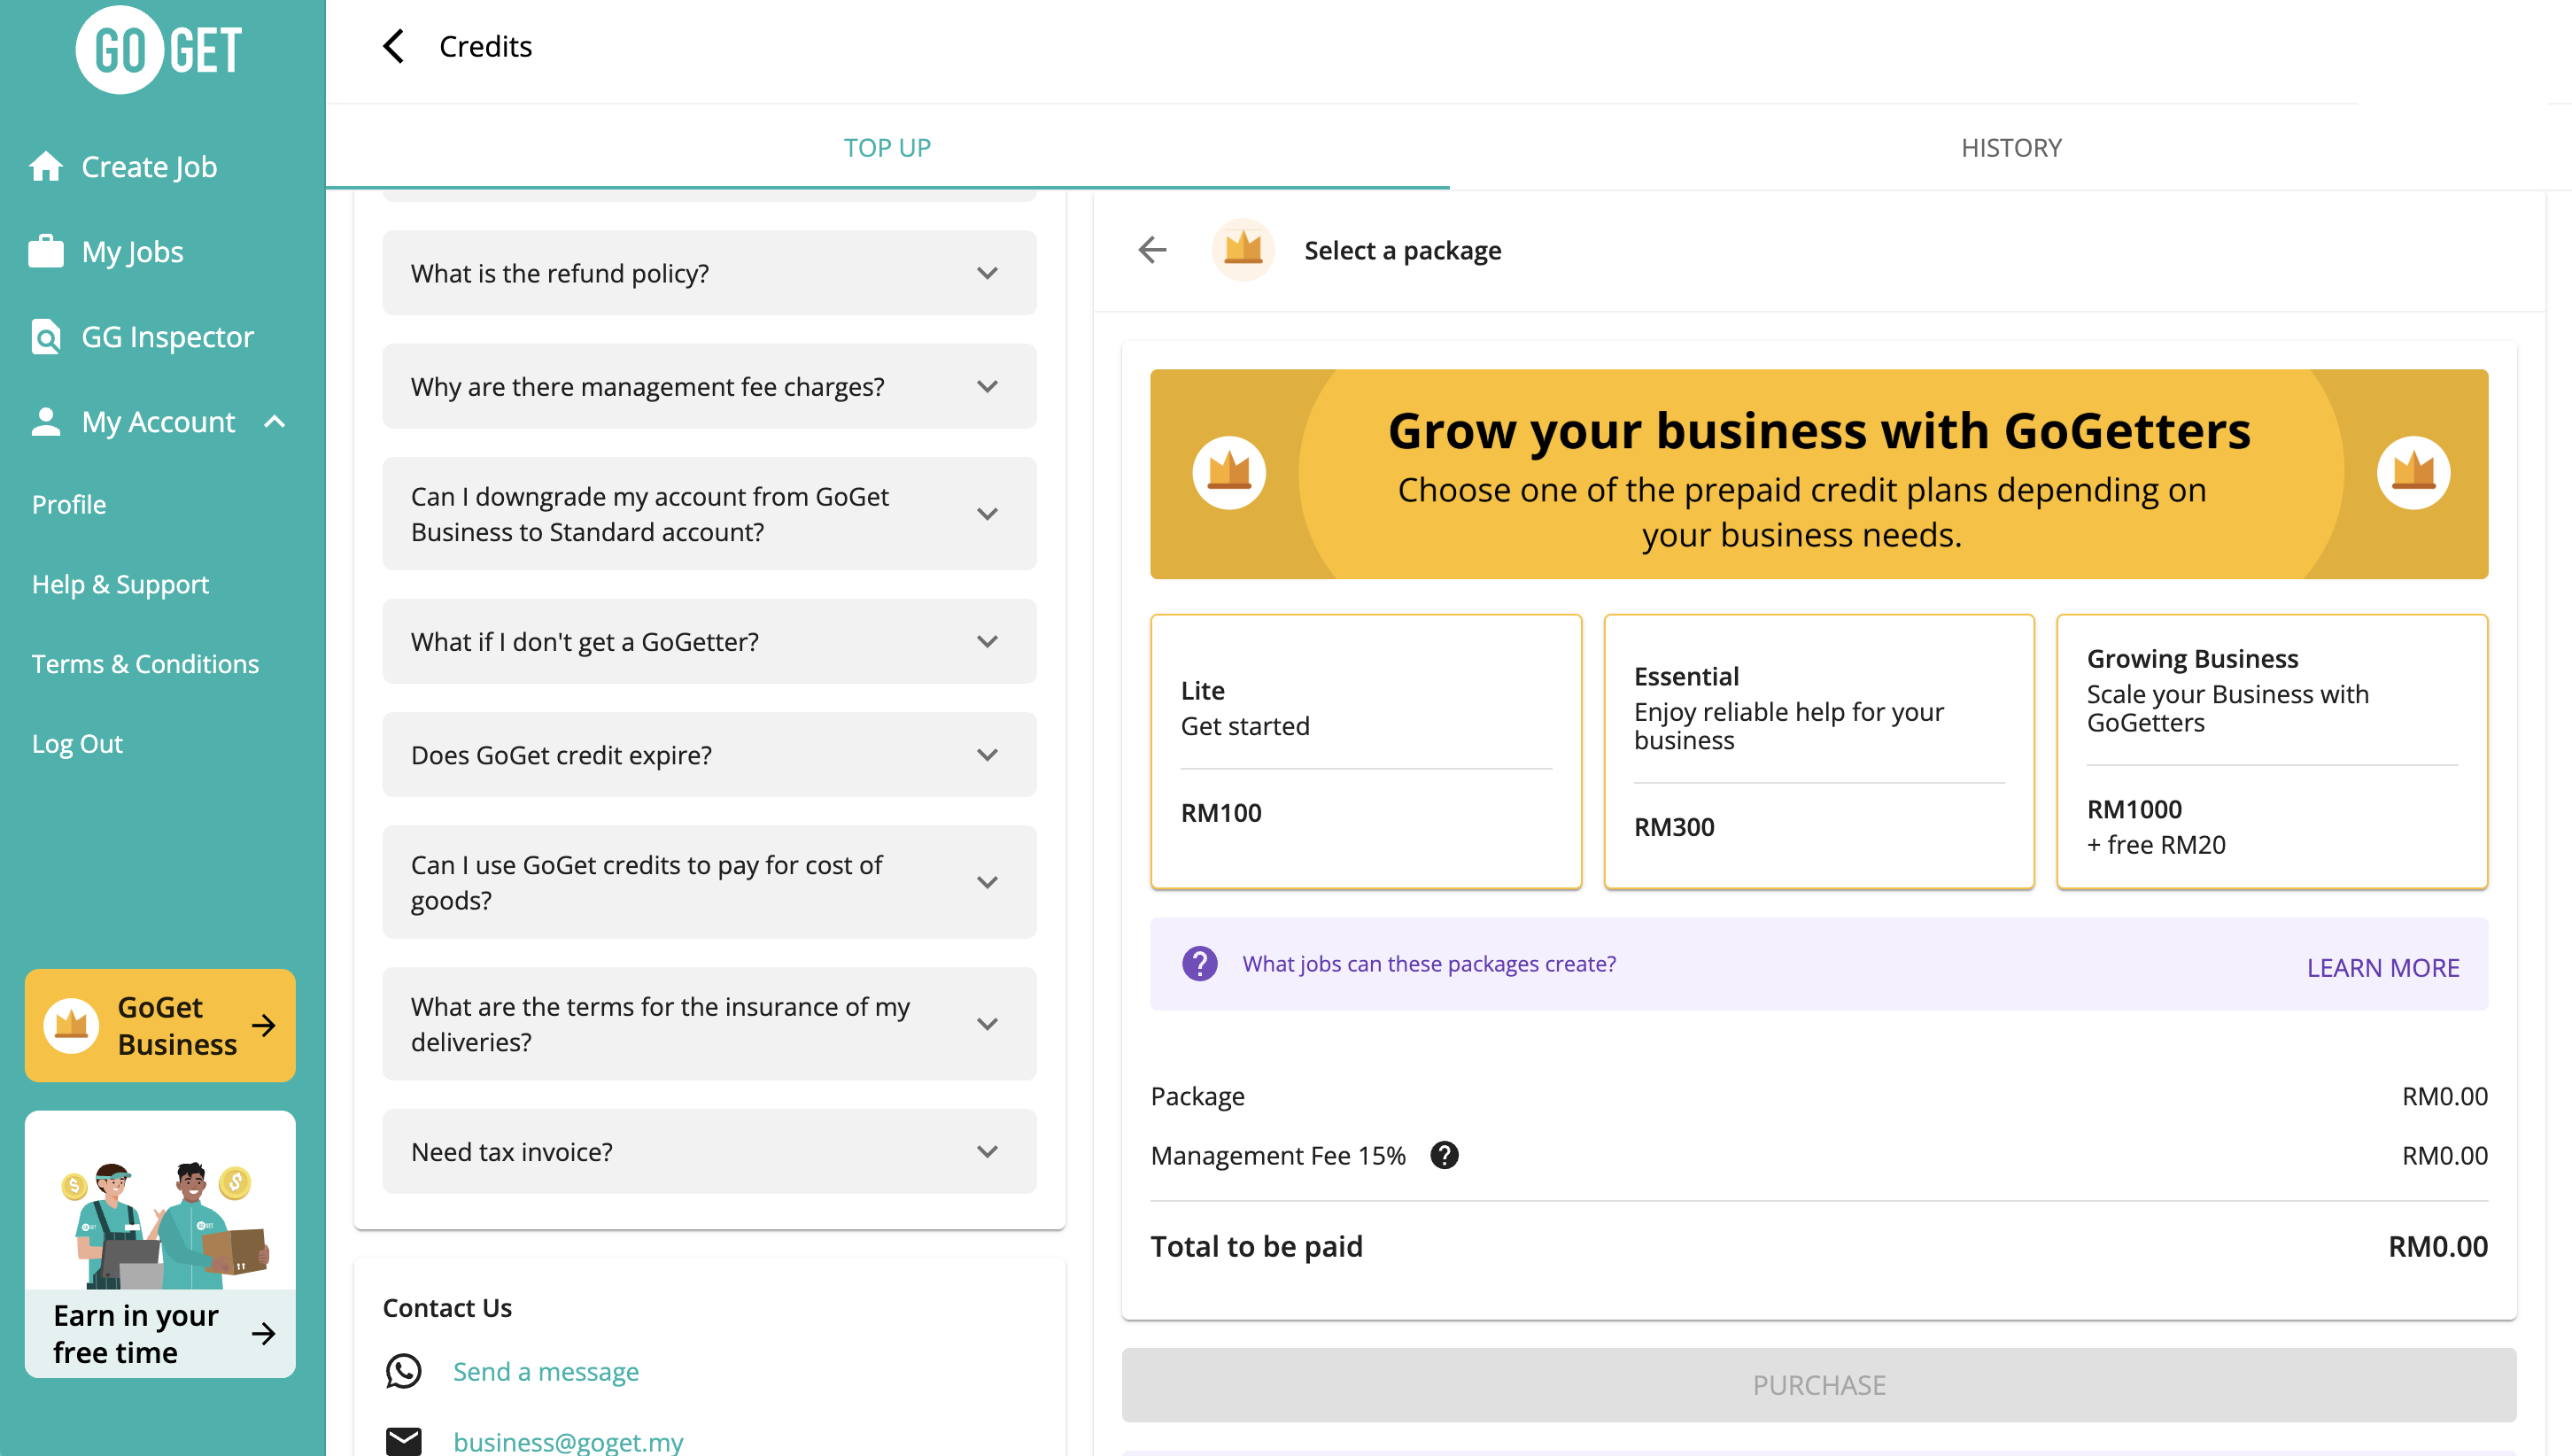The height and width of the screenshot is (1456, 2572).
Task: Click the My Account person icon
Action: click(46, 421)
